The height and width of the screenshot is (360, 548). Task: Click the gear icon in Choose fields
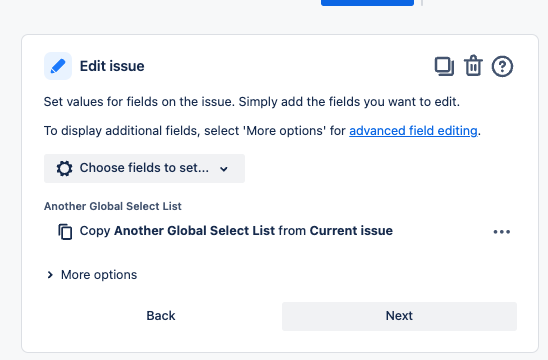click(65, 168)
